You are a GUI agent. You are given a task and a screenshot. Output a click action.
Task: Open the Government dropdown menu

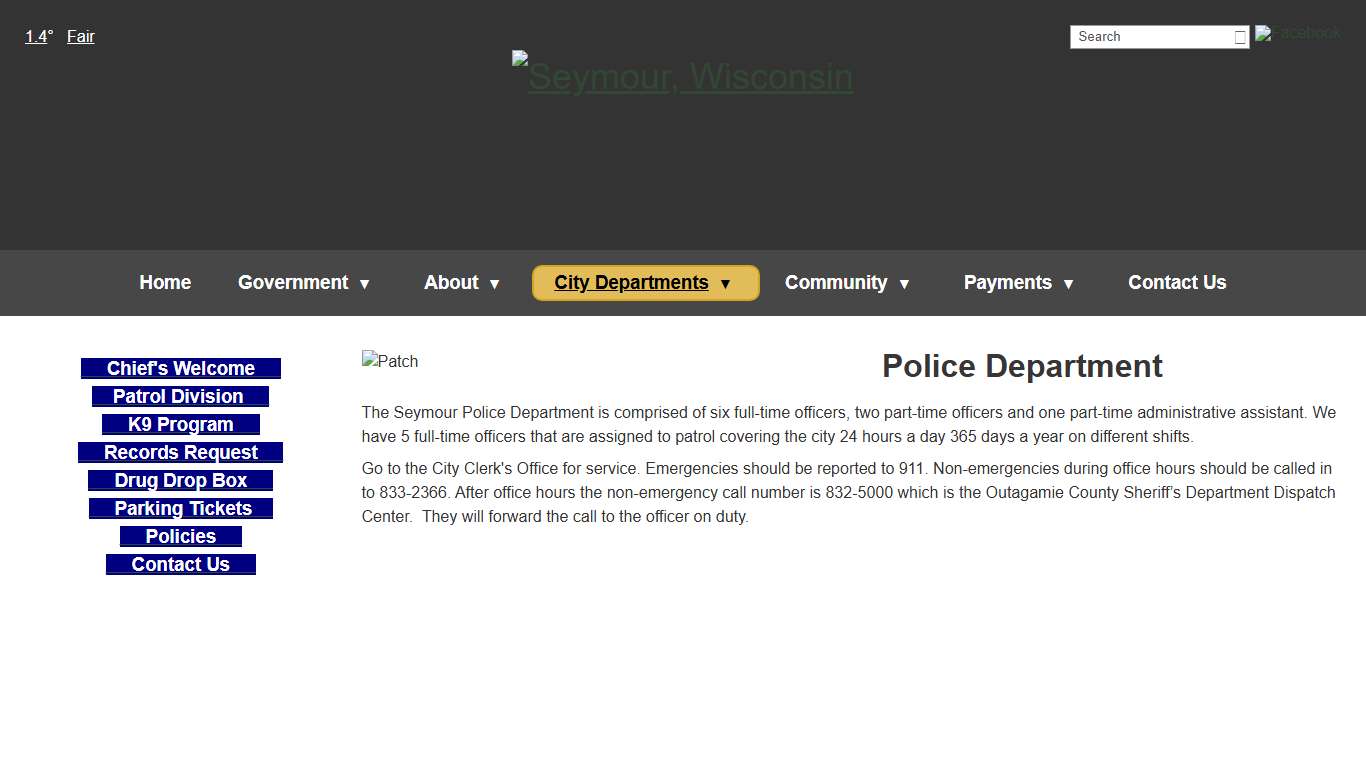(304, 283)
